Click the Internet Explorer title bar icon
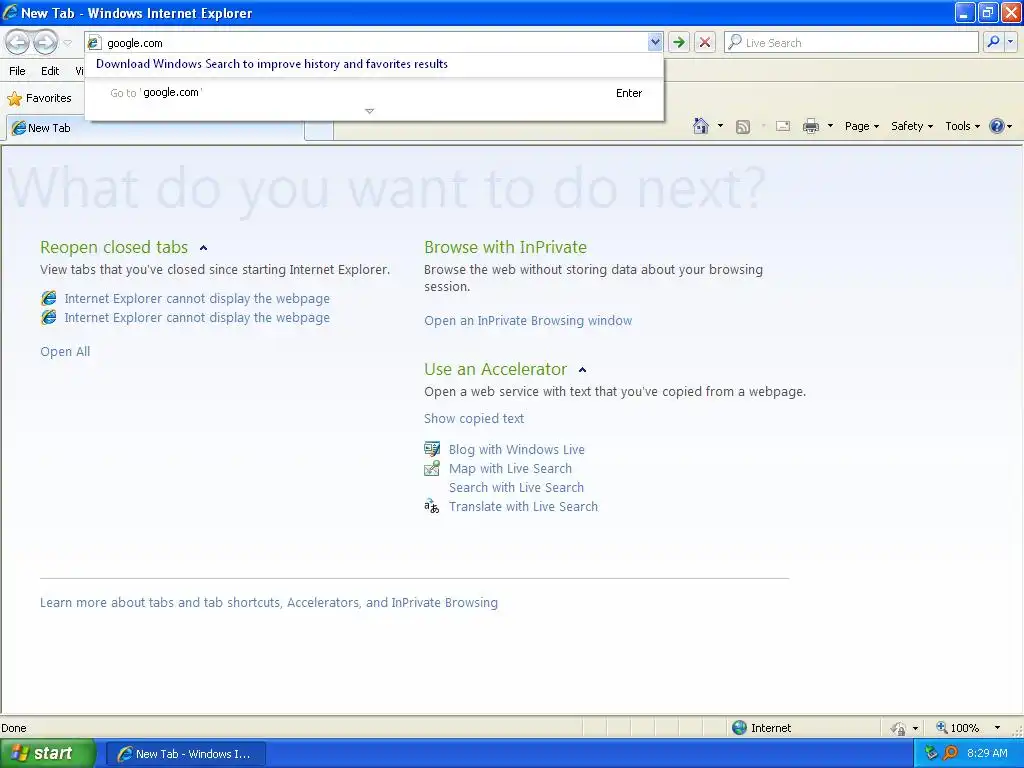This screenshot has width=1024, height=768. point(10,12)
